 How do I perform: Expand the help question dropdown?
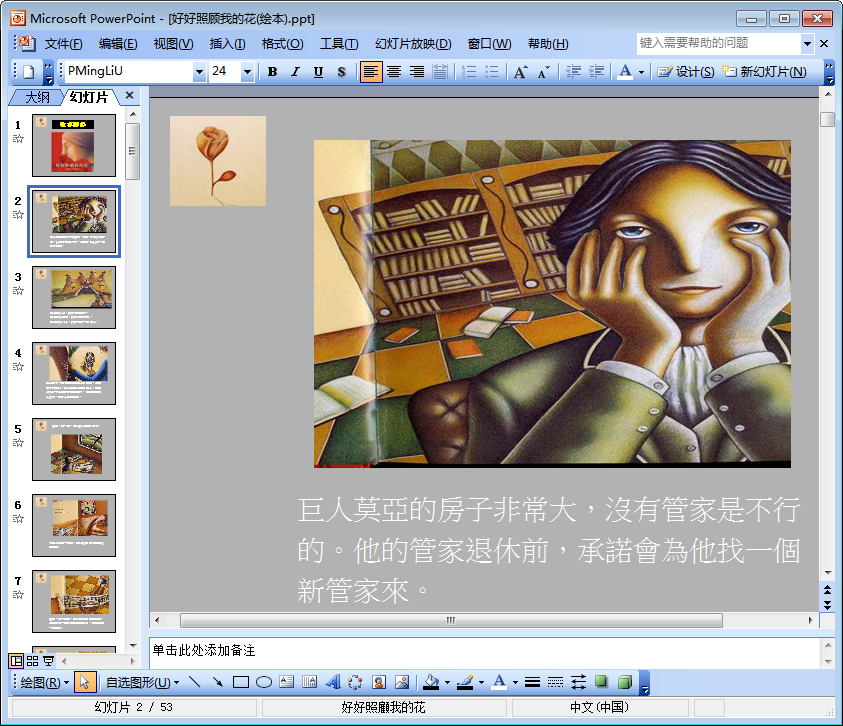tap(807, 44)
